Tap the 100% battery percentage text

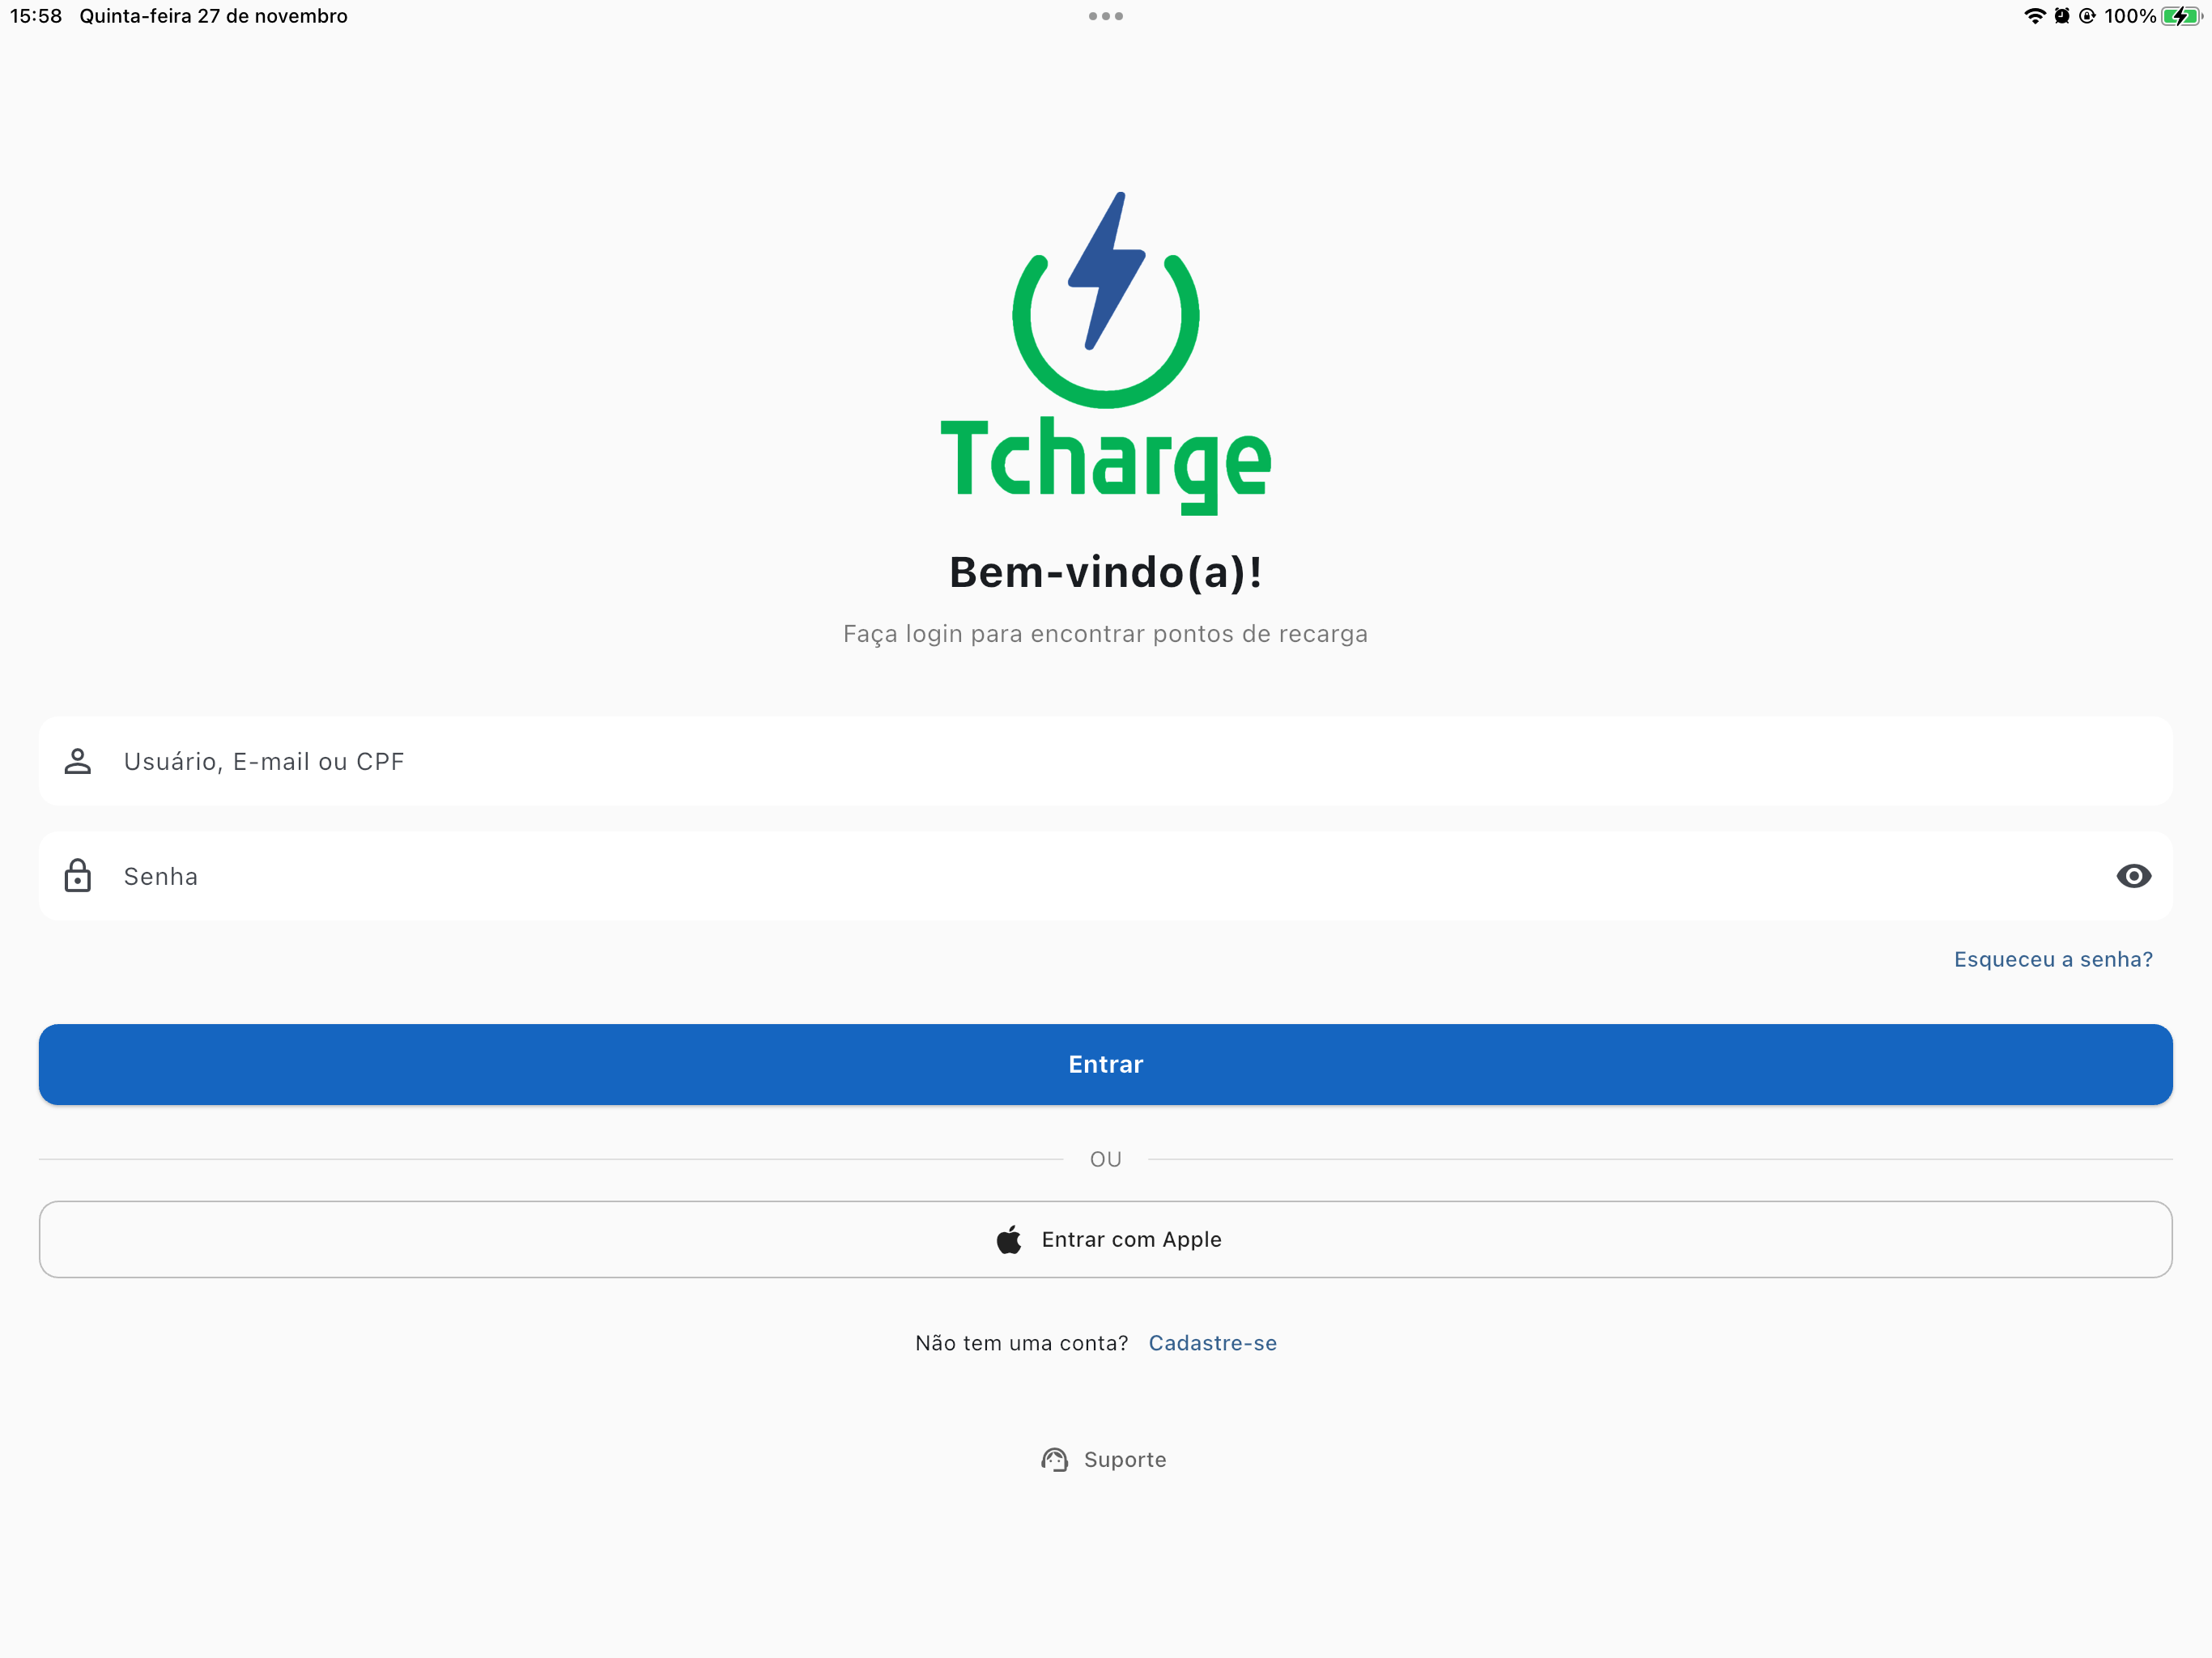pyautogui.click(x=2129, y=16)
